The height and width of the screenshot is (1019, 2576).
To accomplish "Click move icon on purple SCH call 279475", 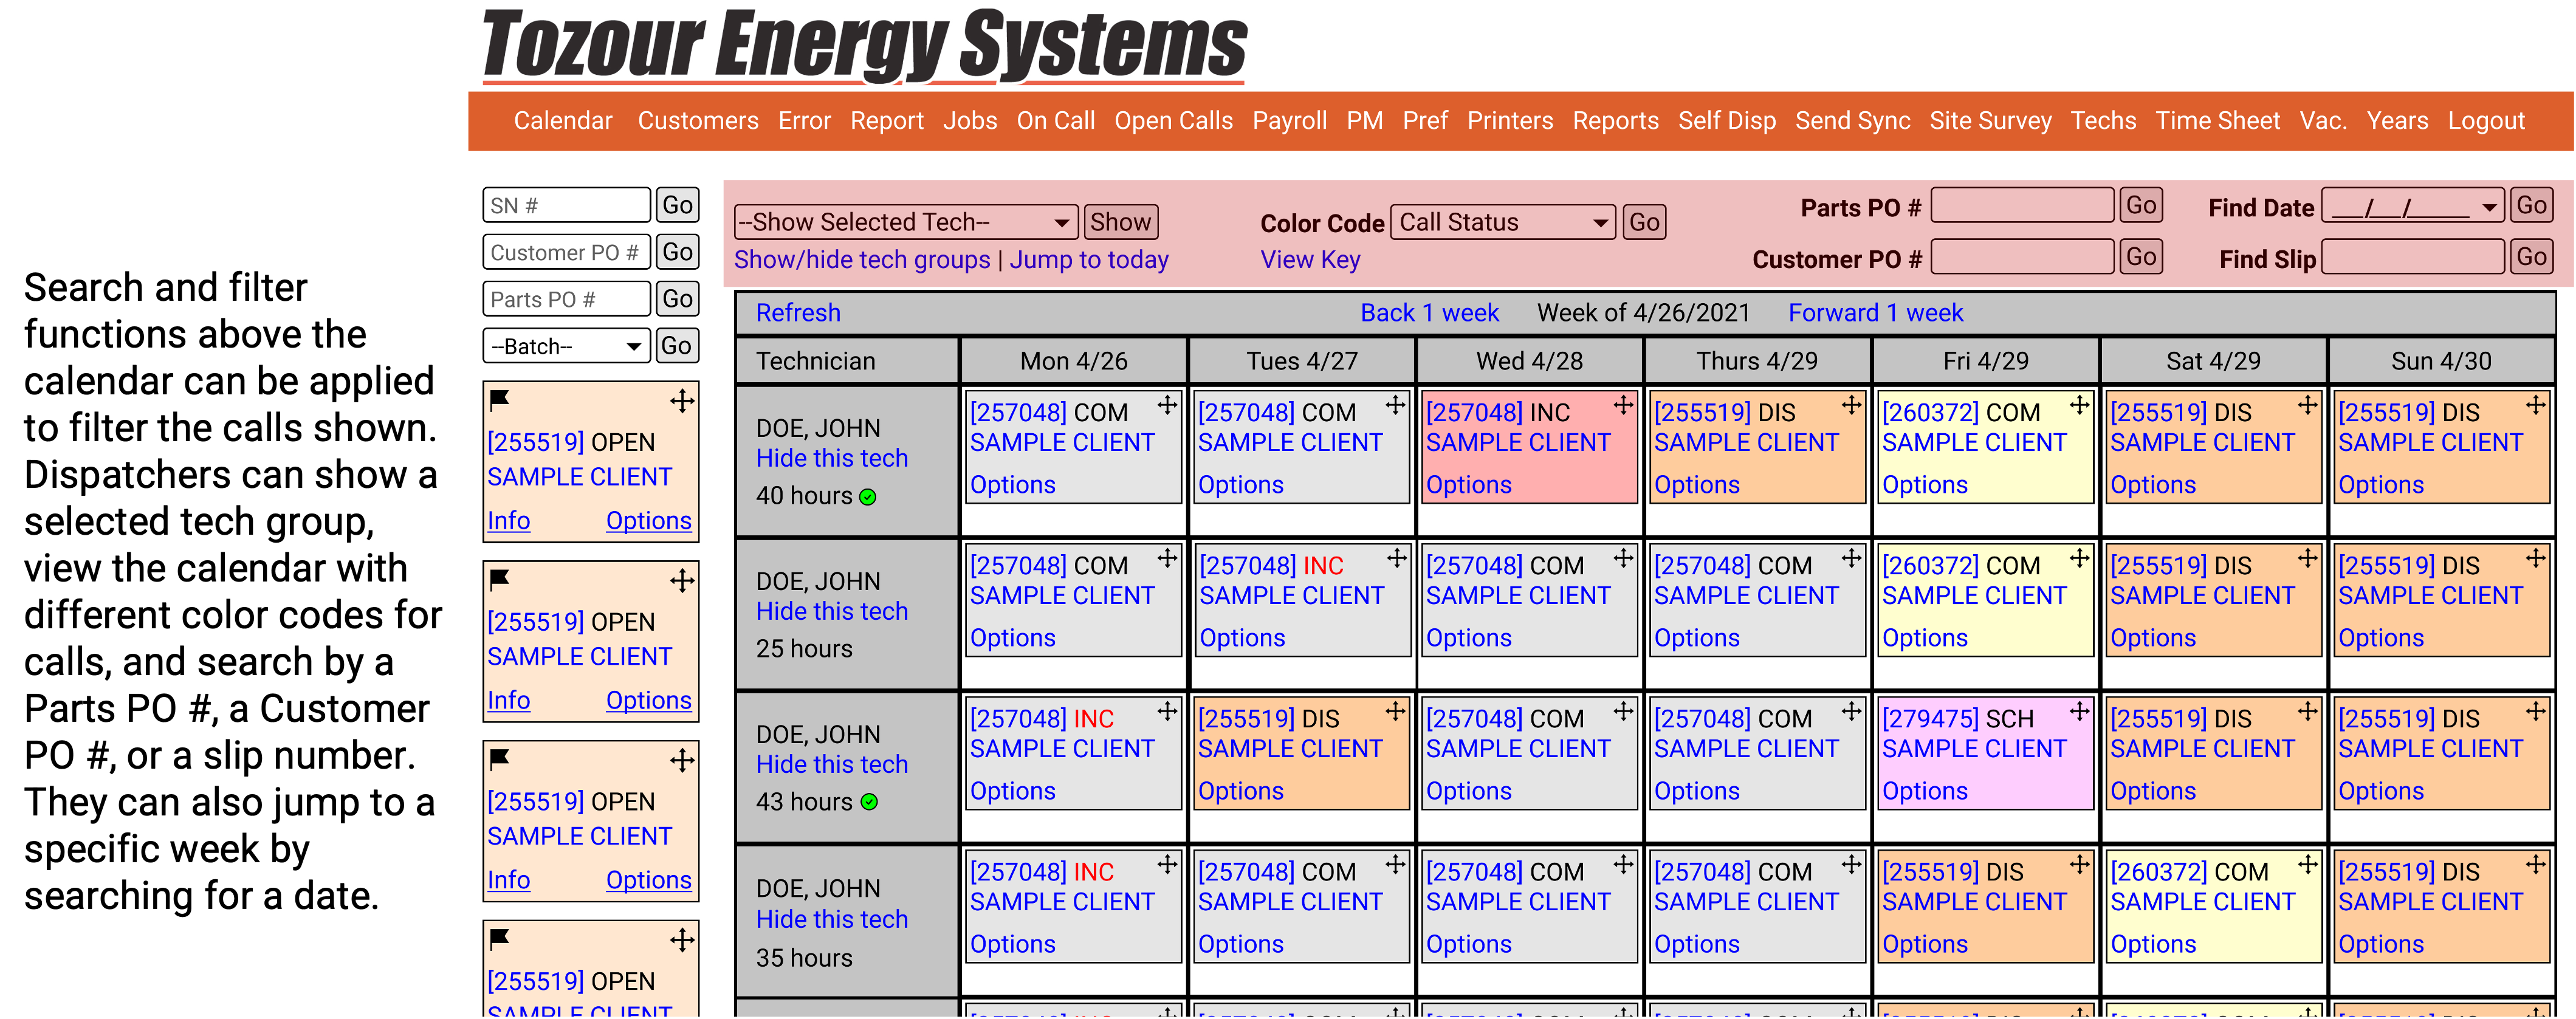I will point(2079,711).
